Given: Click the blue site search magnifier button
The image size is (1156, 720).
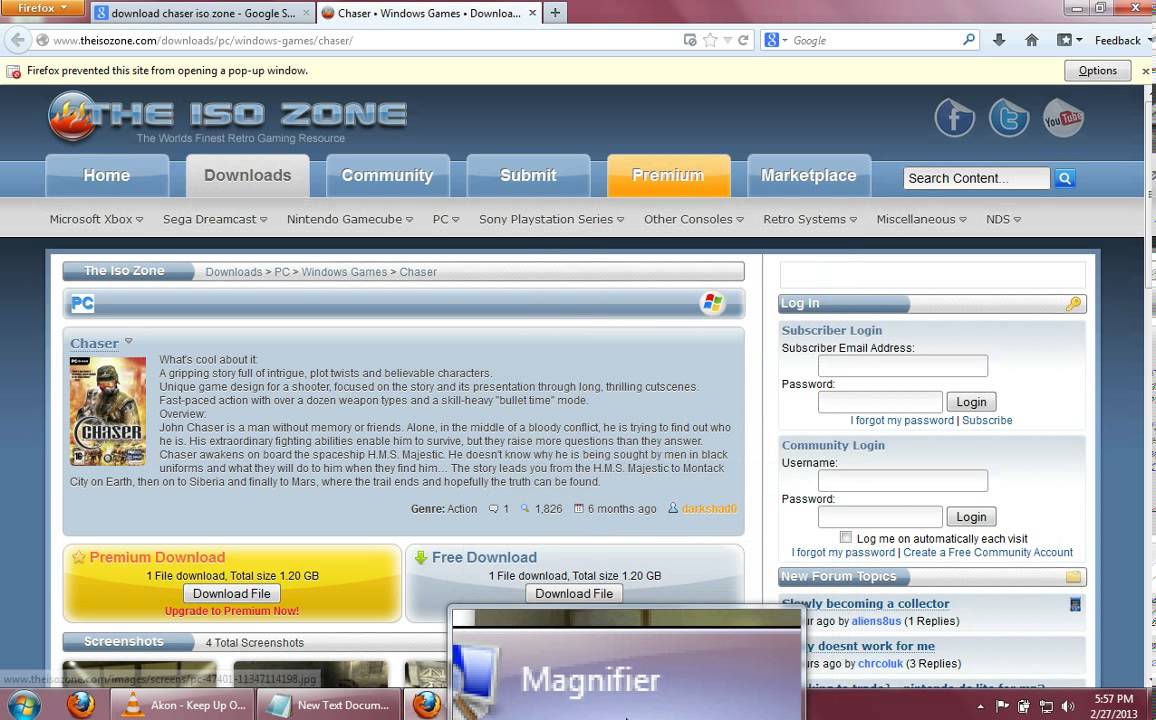Looking at the screenshot, I should coord(1065,178).
